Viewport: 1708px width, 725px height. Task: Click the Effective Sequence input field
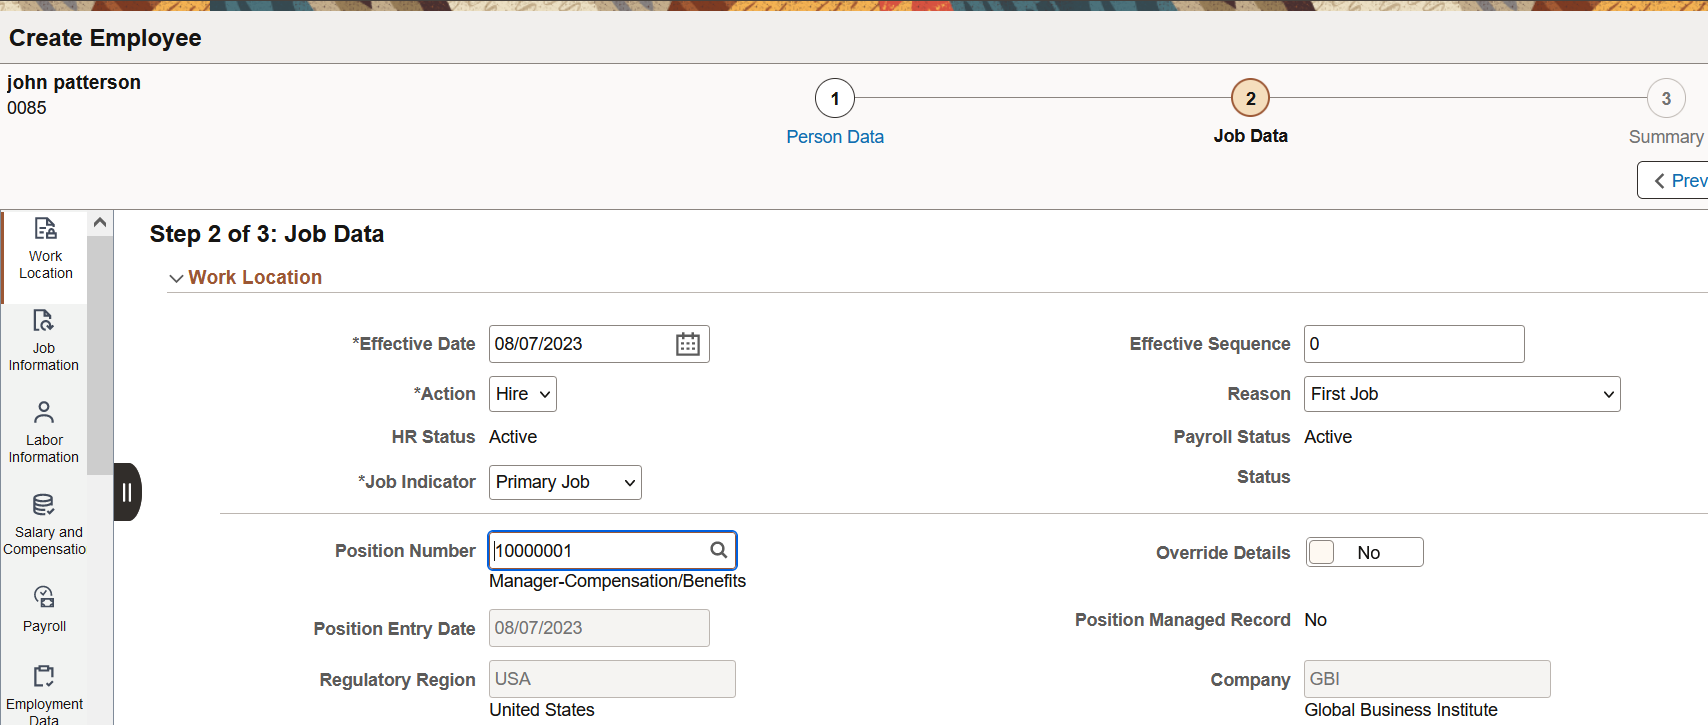(x=1413, y=344)
